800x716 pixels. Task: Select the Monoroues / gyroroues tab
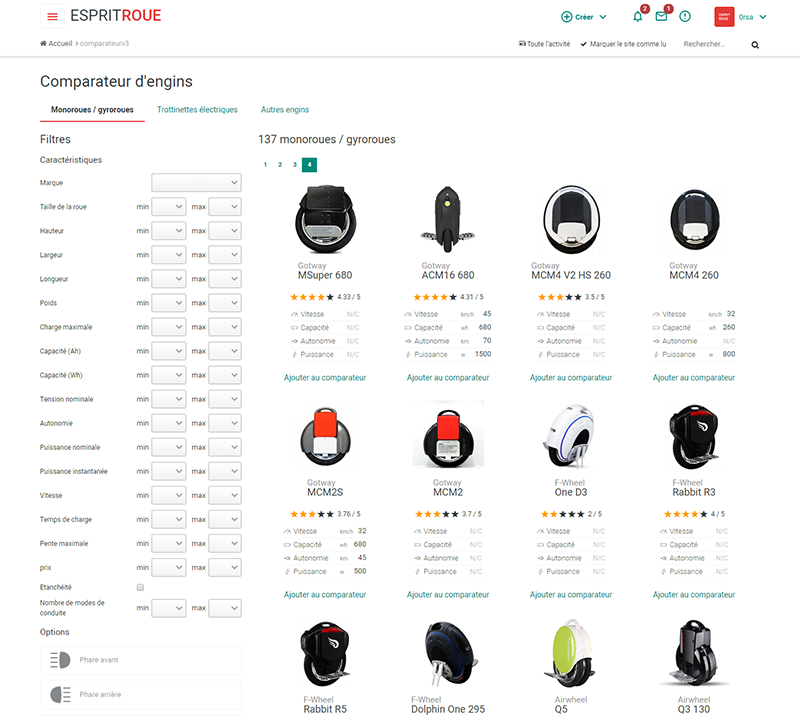pos(92,110)
